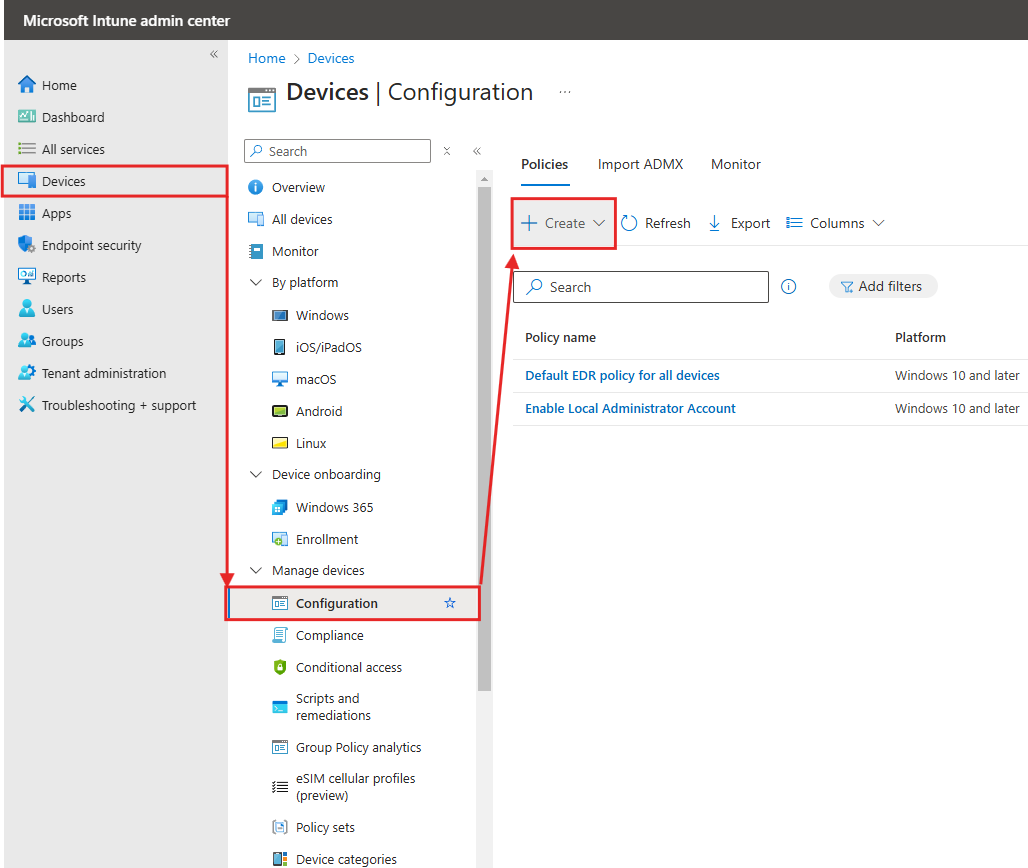Viewport: 1028px width, 868px height.
Task: Click the policy Search field
Action: [x=641, y=287]
